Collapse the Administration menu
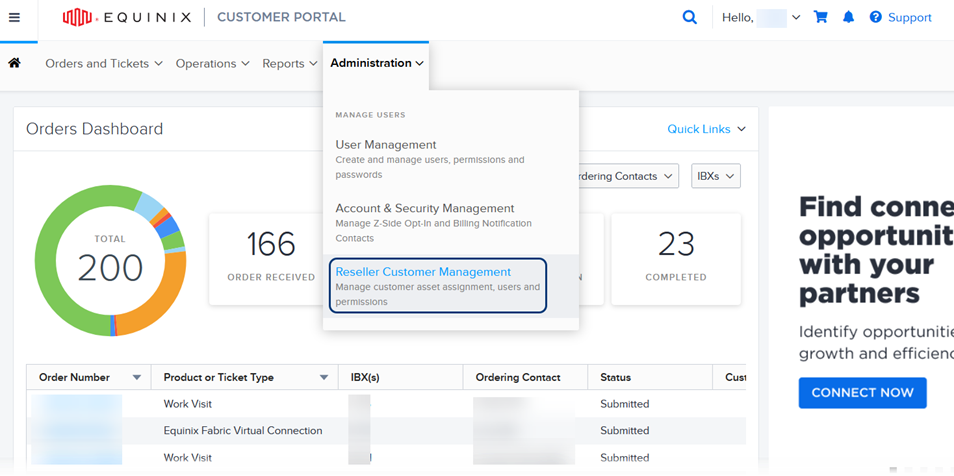The image size is (954, 476). tap(377, 63)
